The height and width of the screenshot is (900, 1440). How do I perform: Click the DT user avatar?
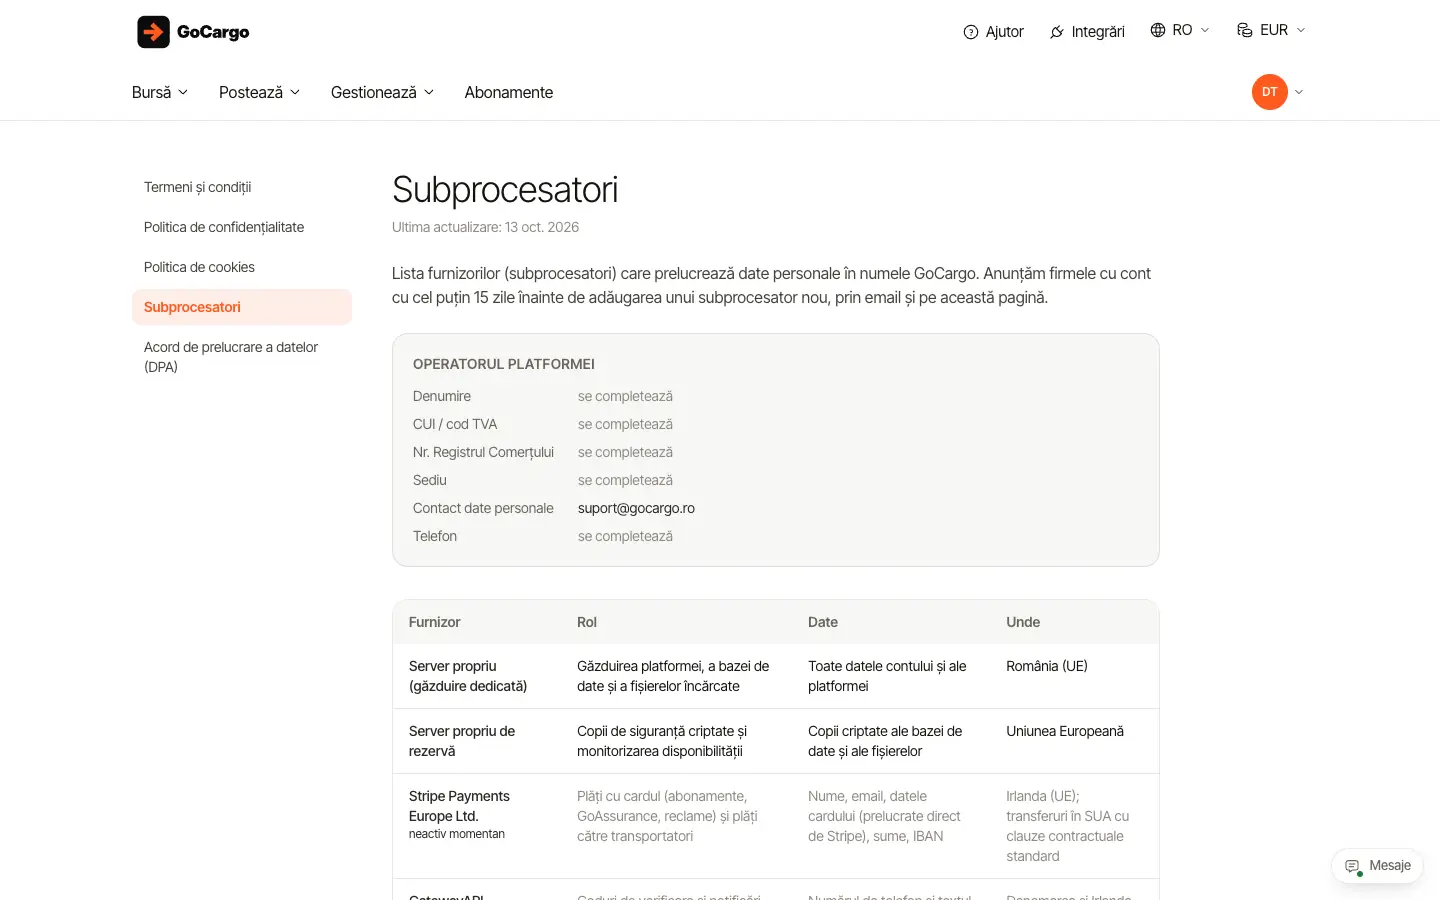(x=1270, y=92)
